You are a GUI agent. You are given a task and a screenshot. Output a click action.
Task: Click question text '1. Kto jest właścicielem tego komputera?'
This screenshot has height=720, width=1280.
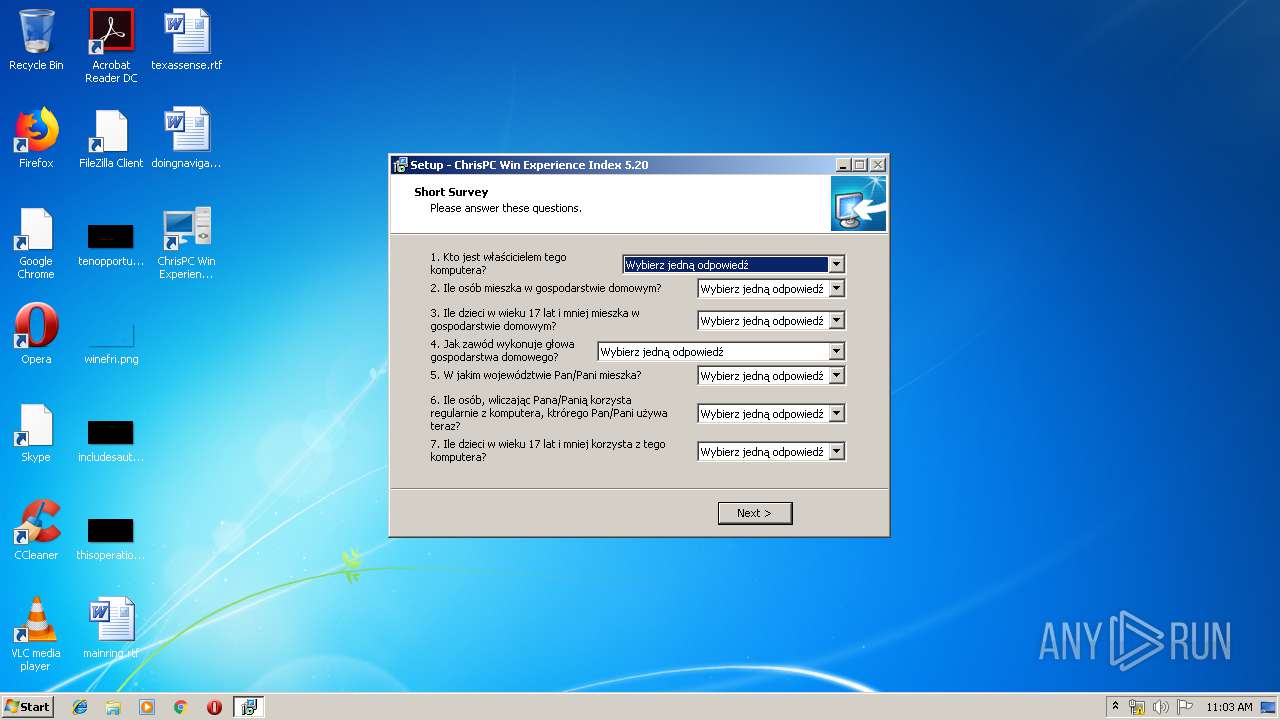[498, 264]
